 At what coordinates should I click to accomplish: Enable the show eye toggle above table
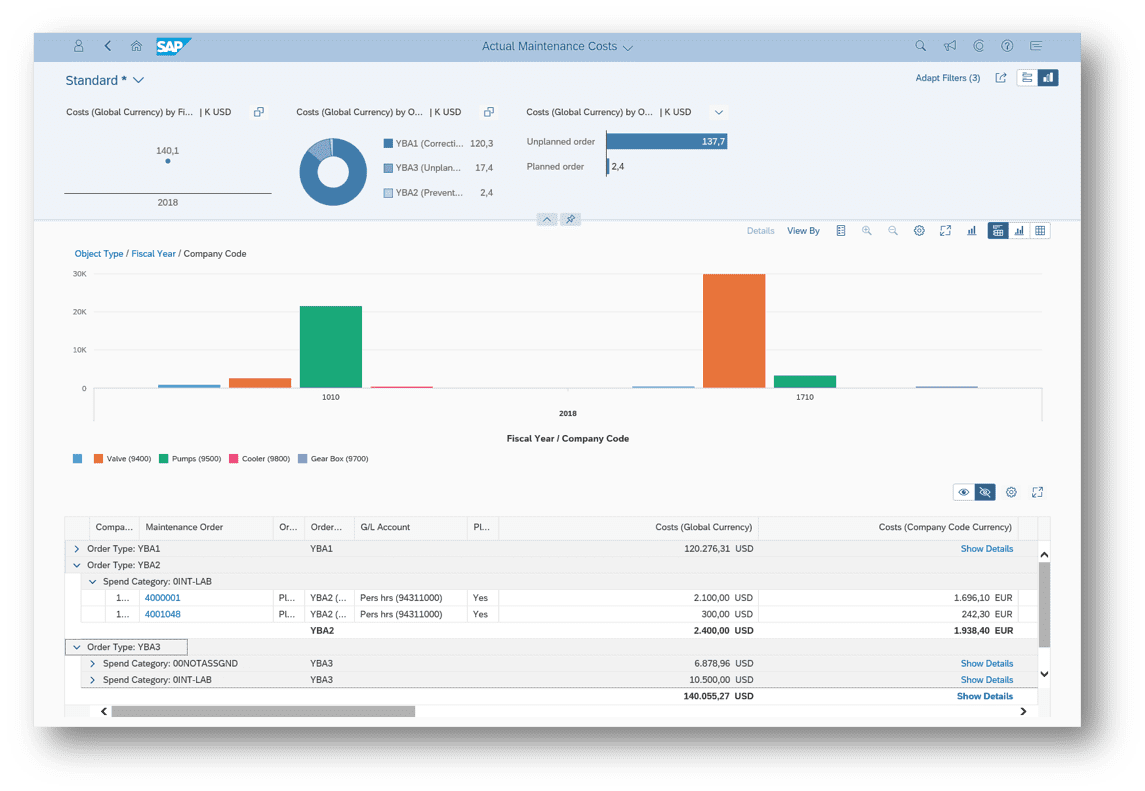(963, 492)
